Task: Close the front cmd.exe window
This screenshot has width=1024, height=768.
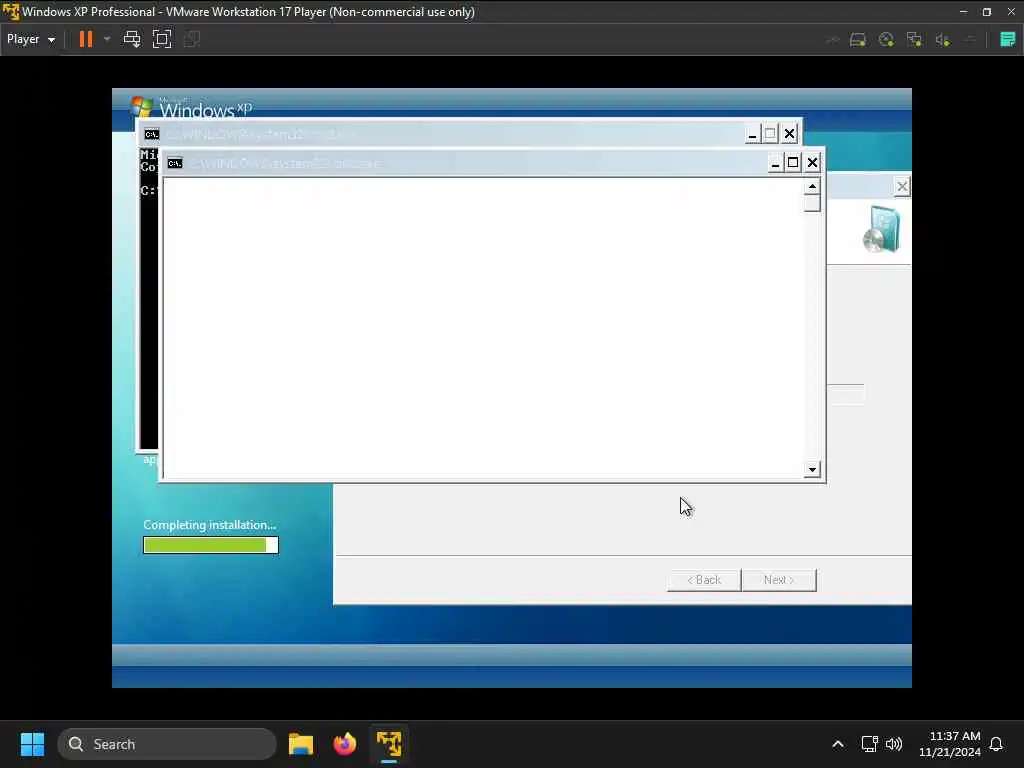Action: [x=812, y=163]
